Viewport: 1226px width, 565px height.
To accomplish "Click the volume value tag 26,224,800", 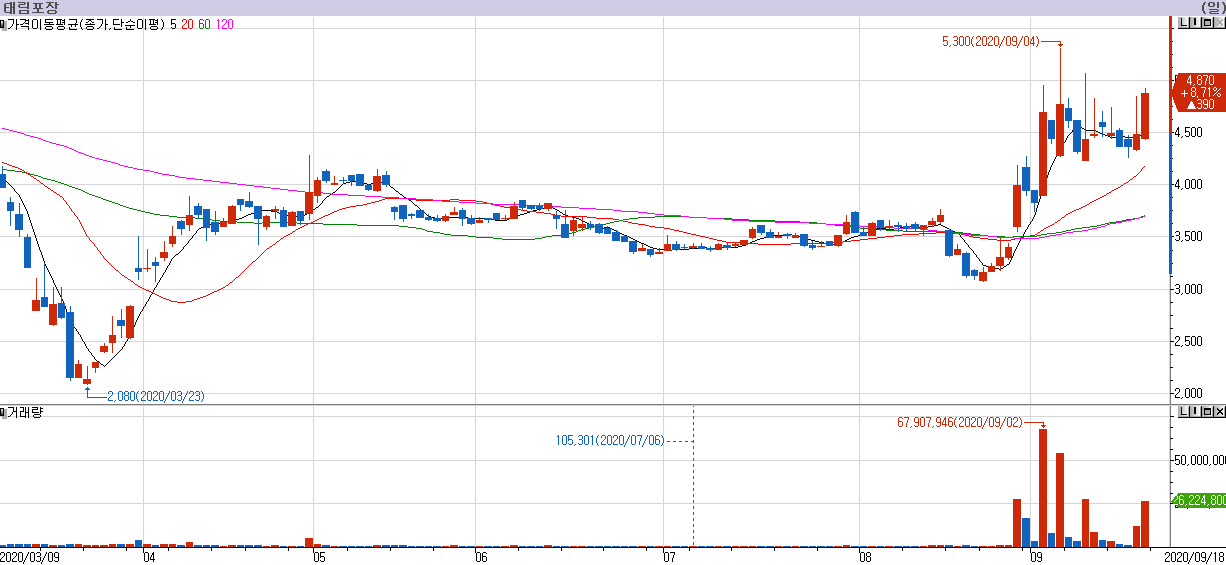I will click(x=1198, y=500).
